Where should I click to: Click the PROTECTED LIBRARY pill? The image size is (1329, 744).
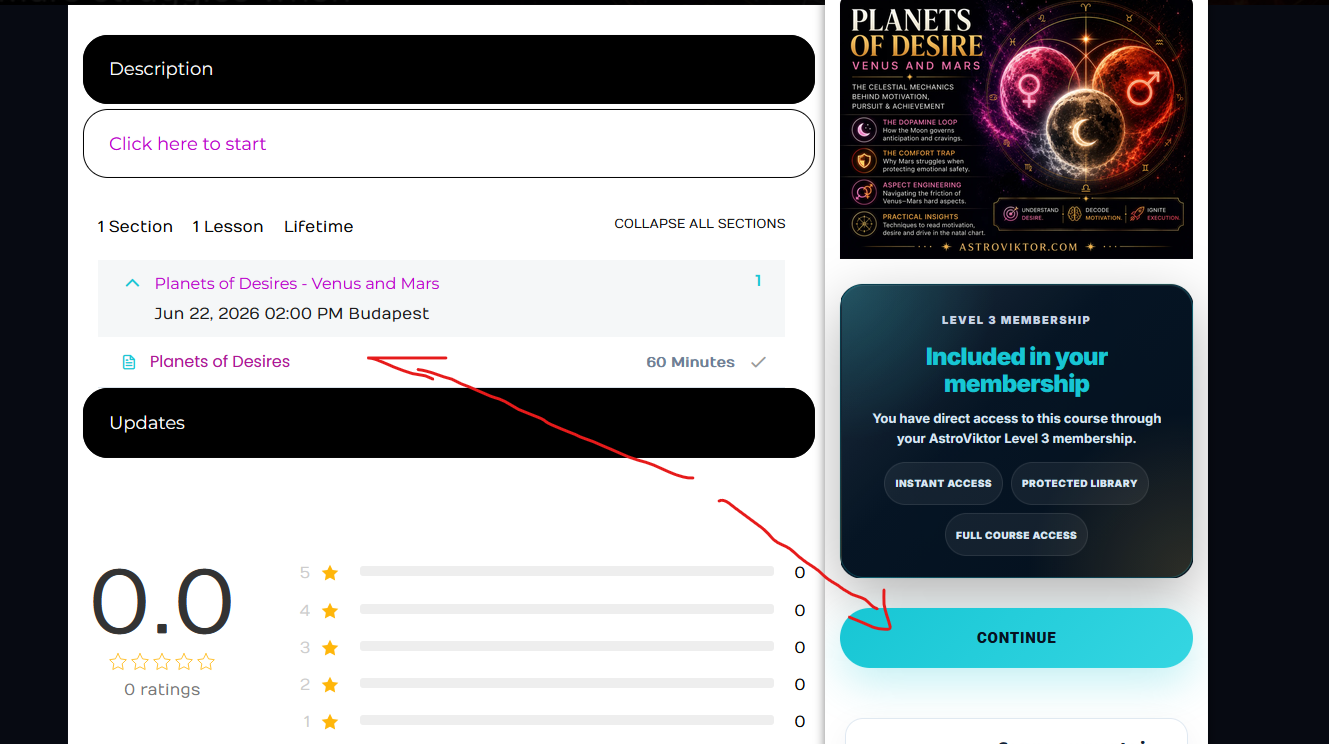pyautogui.click(x=1079, y=483)
